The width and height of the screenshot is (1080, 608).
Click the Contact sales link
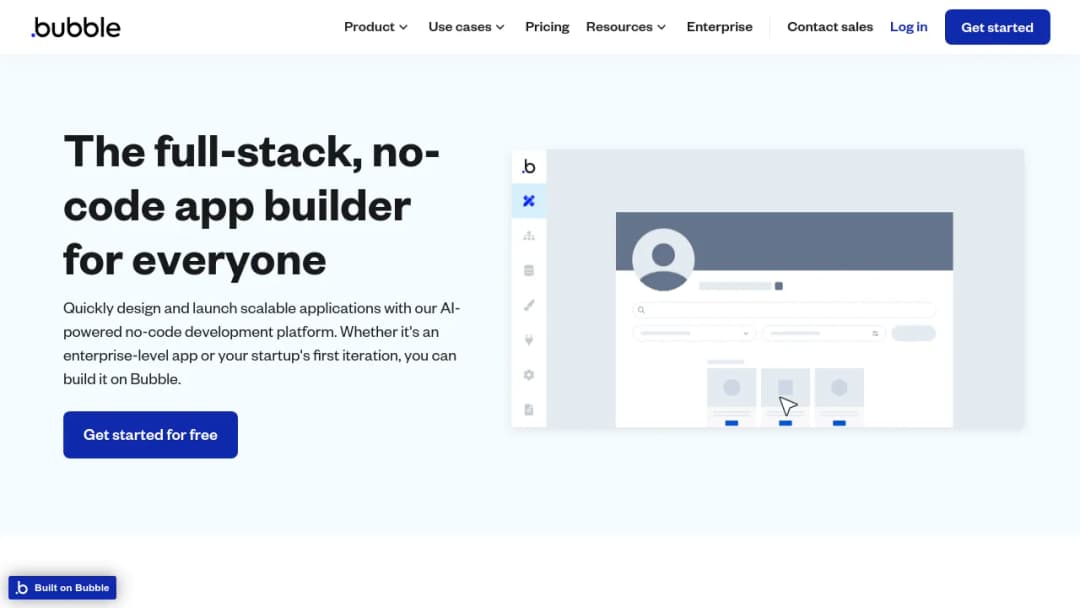tap(830, 27)
